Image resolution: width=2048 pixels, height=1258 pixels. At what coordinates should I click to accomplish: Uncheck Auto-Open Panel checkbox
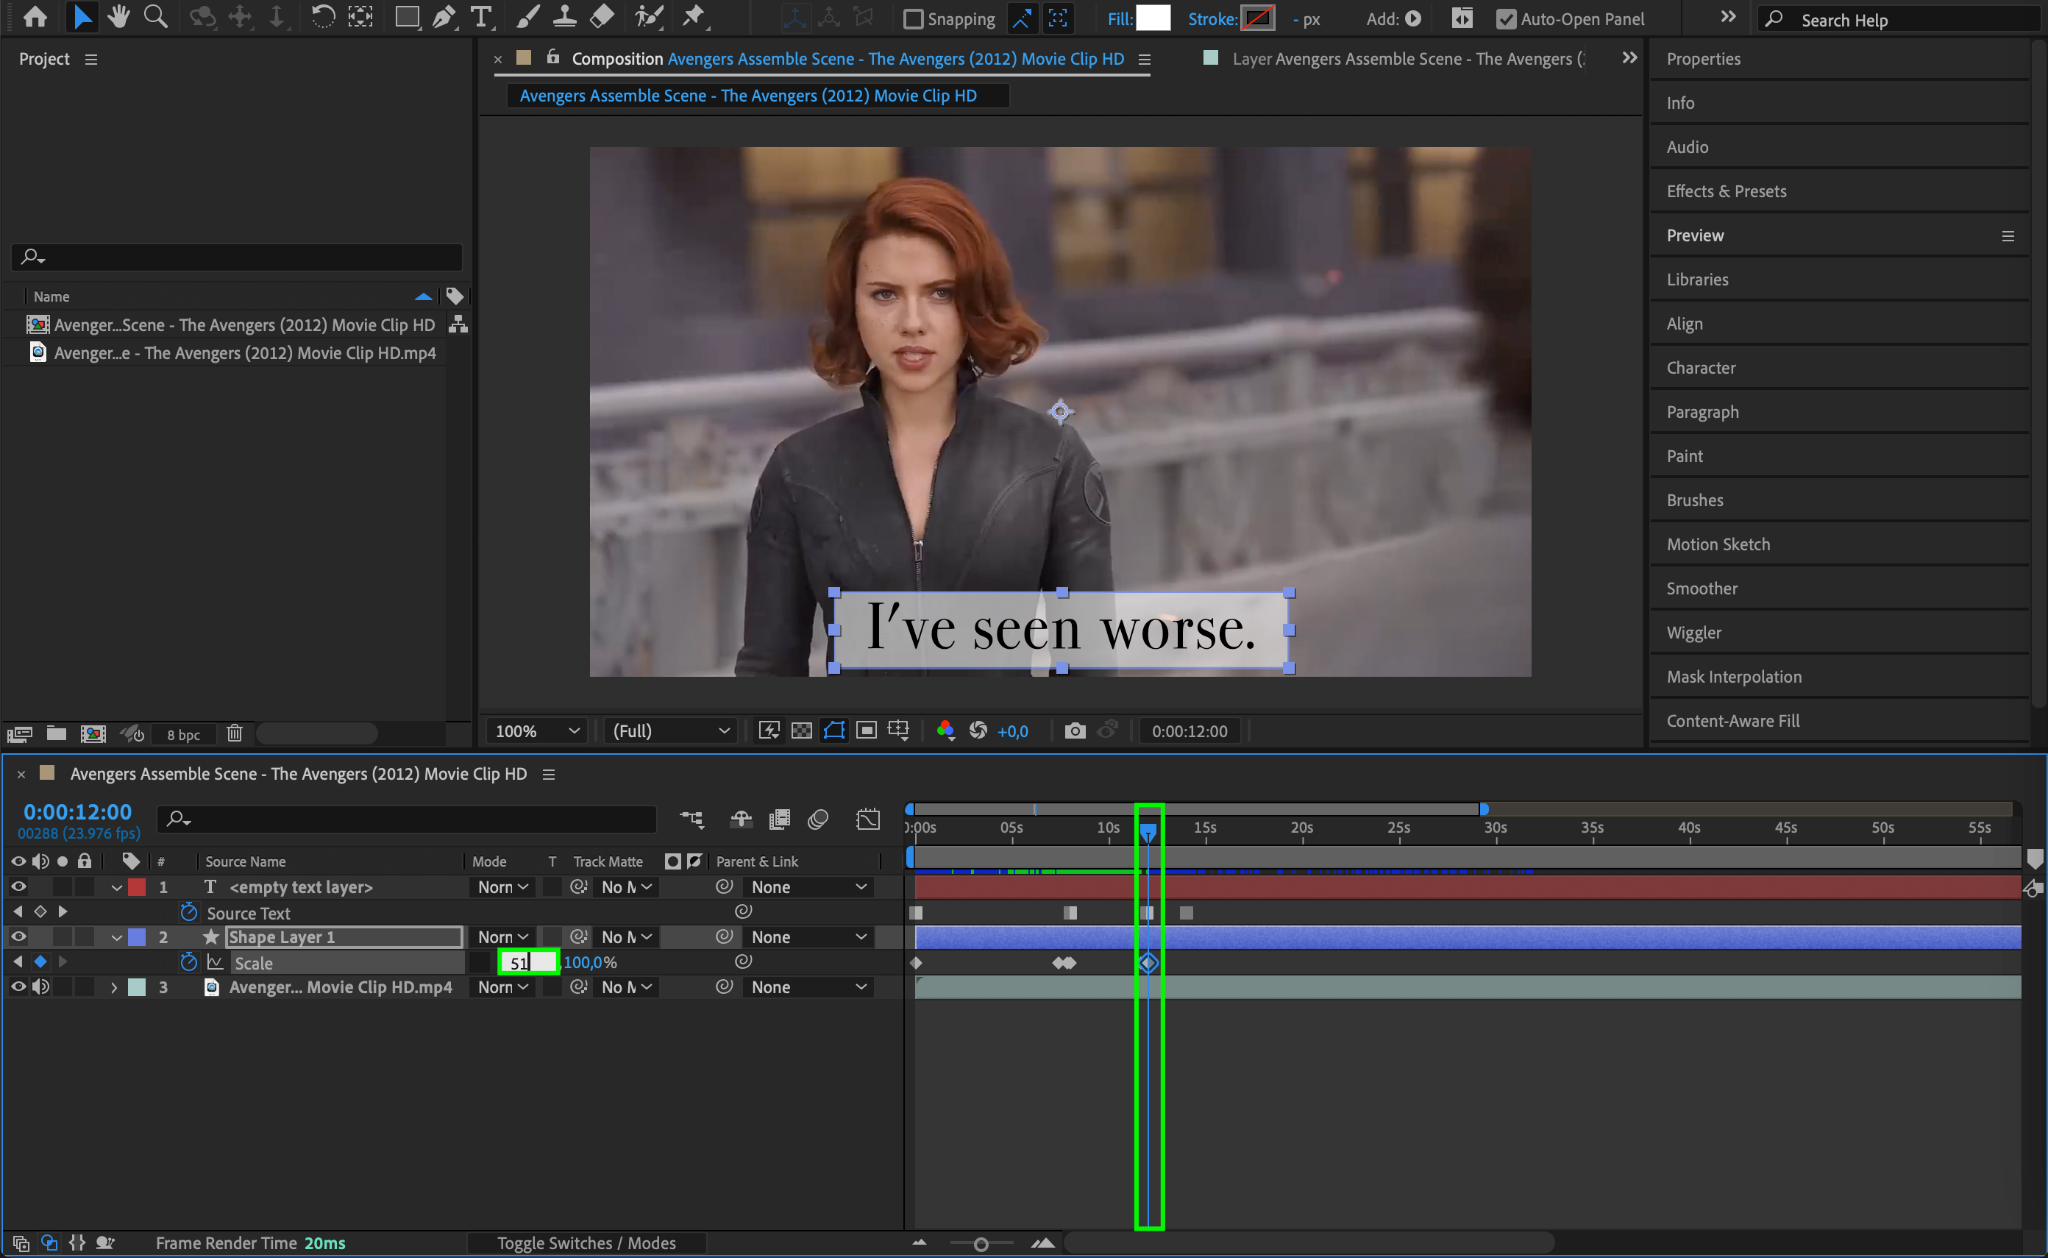point(1505,19)
